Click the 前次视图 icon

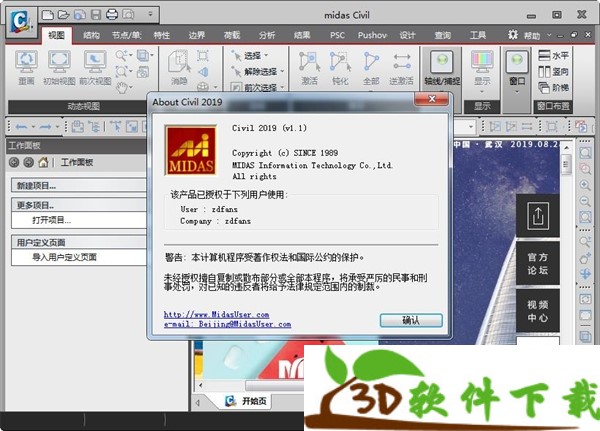coord(95,68)
